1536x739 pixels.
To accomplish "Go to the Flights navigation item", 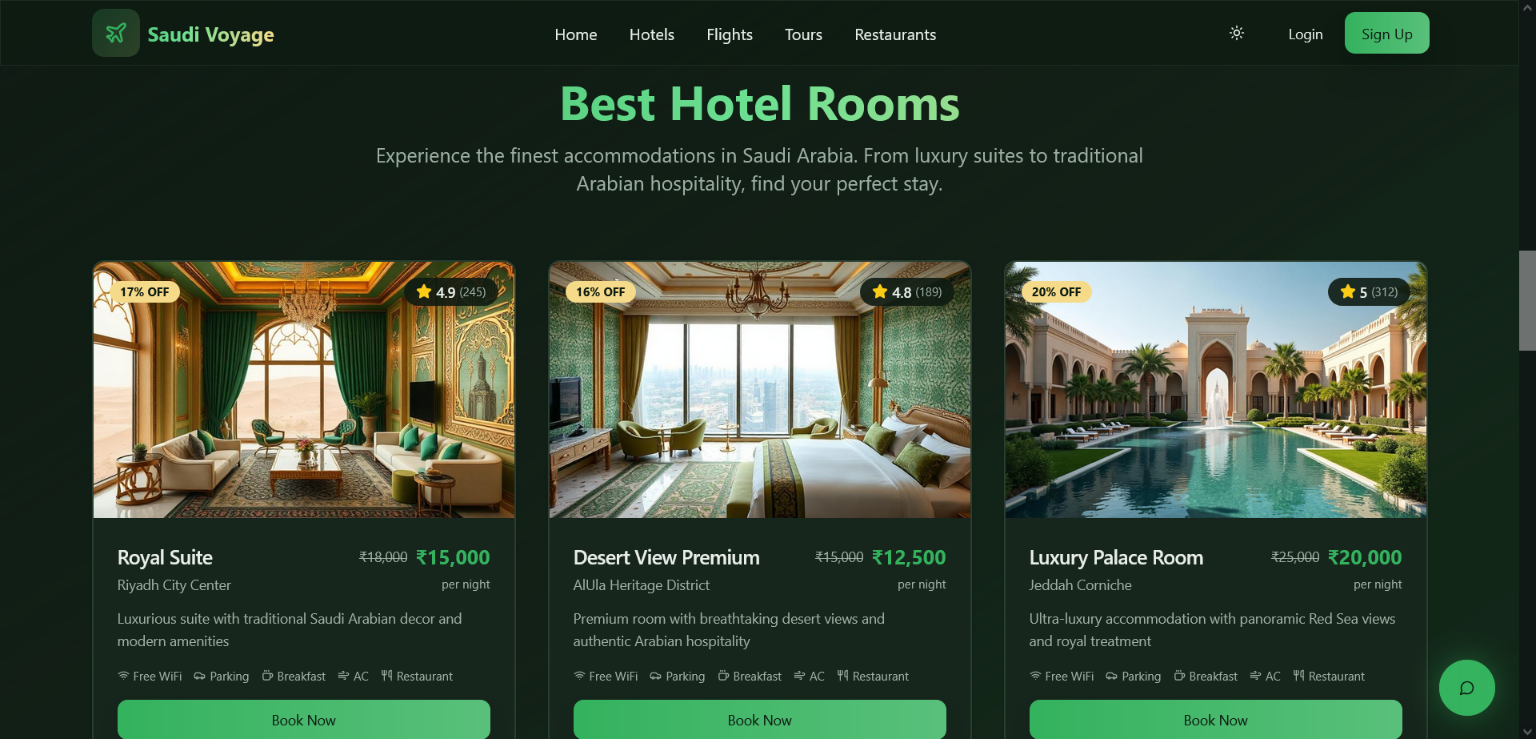I will click(x=730, y=34).
